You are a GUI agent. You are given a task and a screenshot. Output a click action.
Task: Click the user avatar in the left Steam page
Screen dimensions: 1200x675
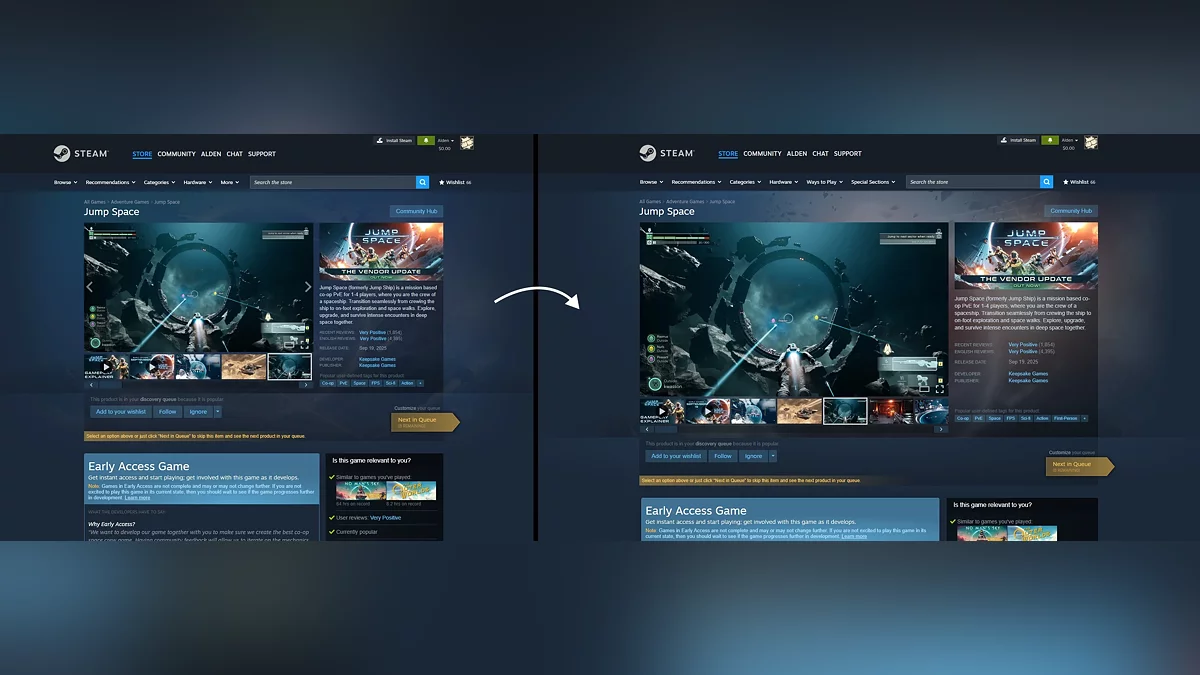click(466, 143)
